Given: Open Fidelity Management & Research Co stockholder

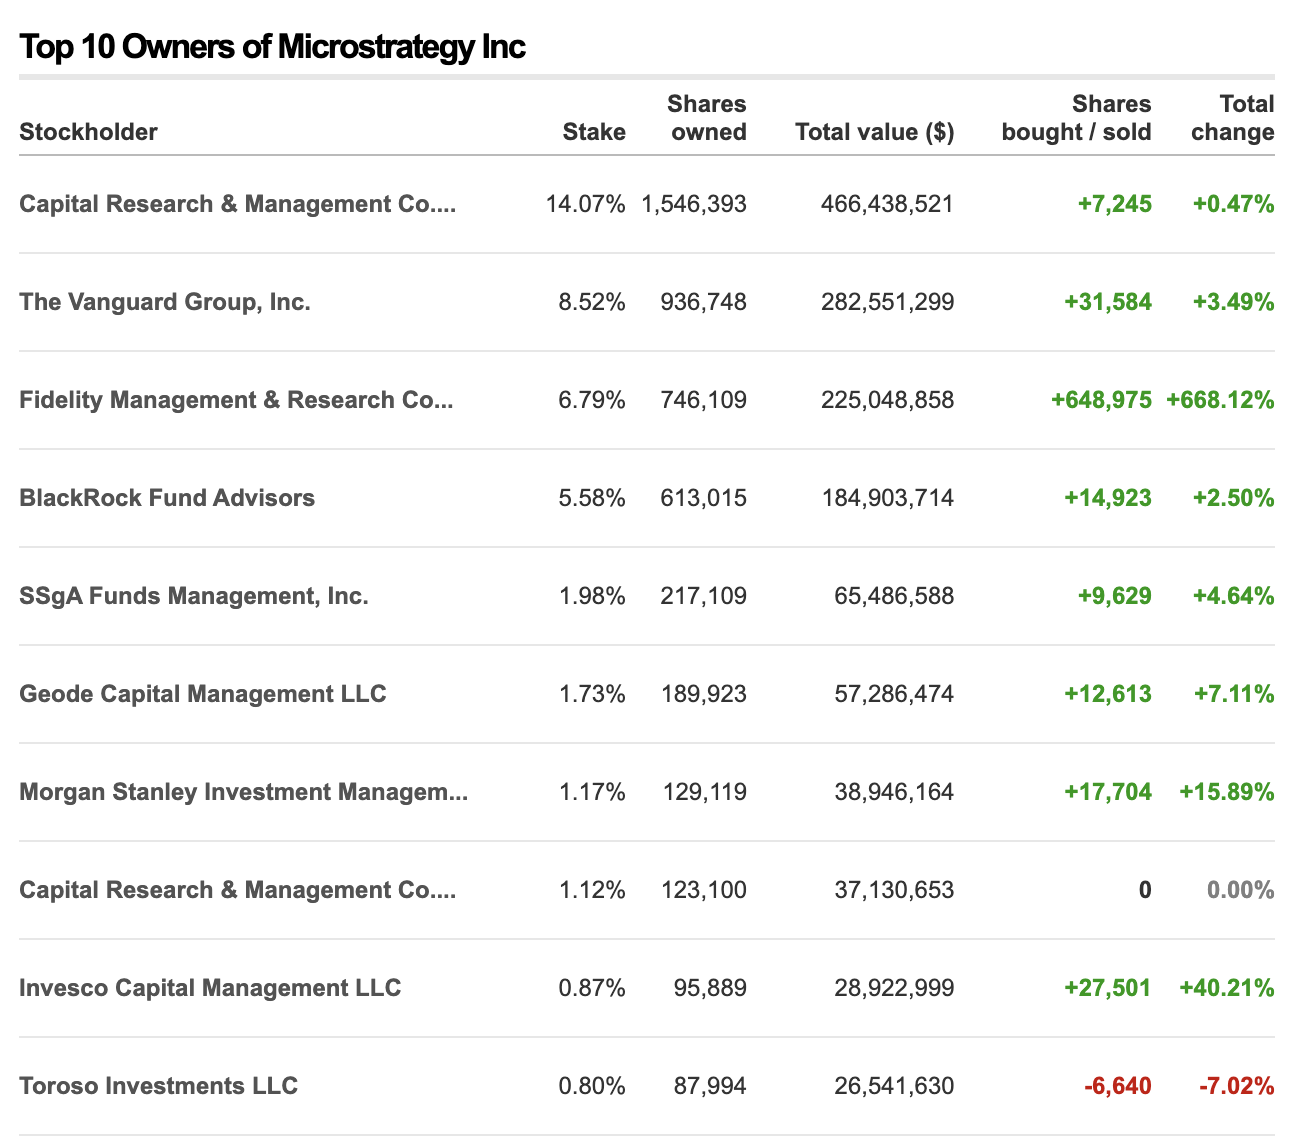Looking at the screenshot, I should pos(236,400).
